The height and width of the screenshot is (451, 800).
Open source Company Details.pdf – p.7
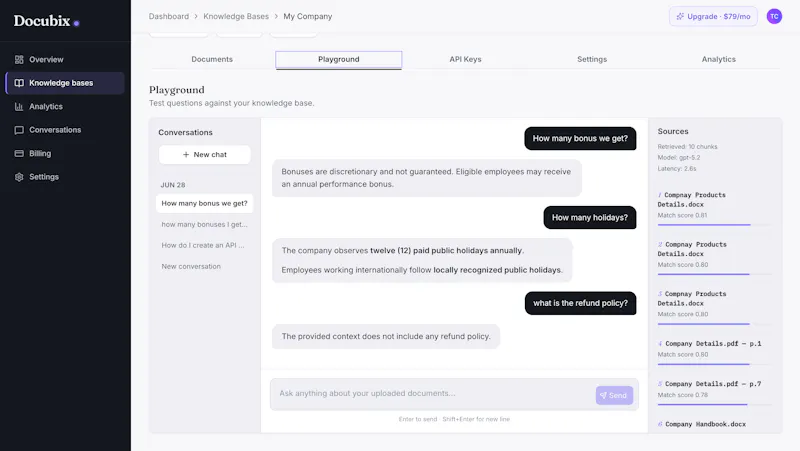click(709, 384)
